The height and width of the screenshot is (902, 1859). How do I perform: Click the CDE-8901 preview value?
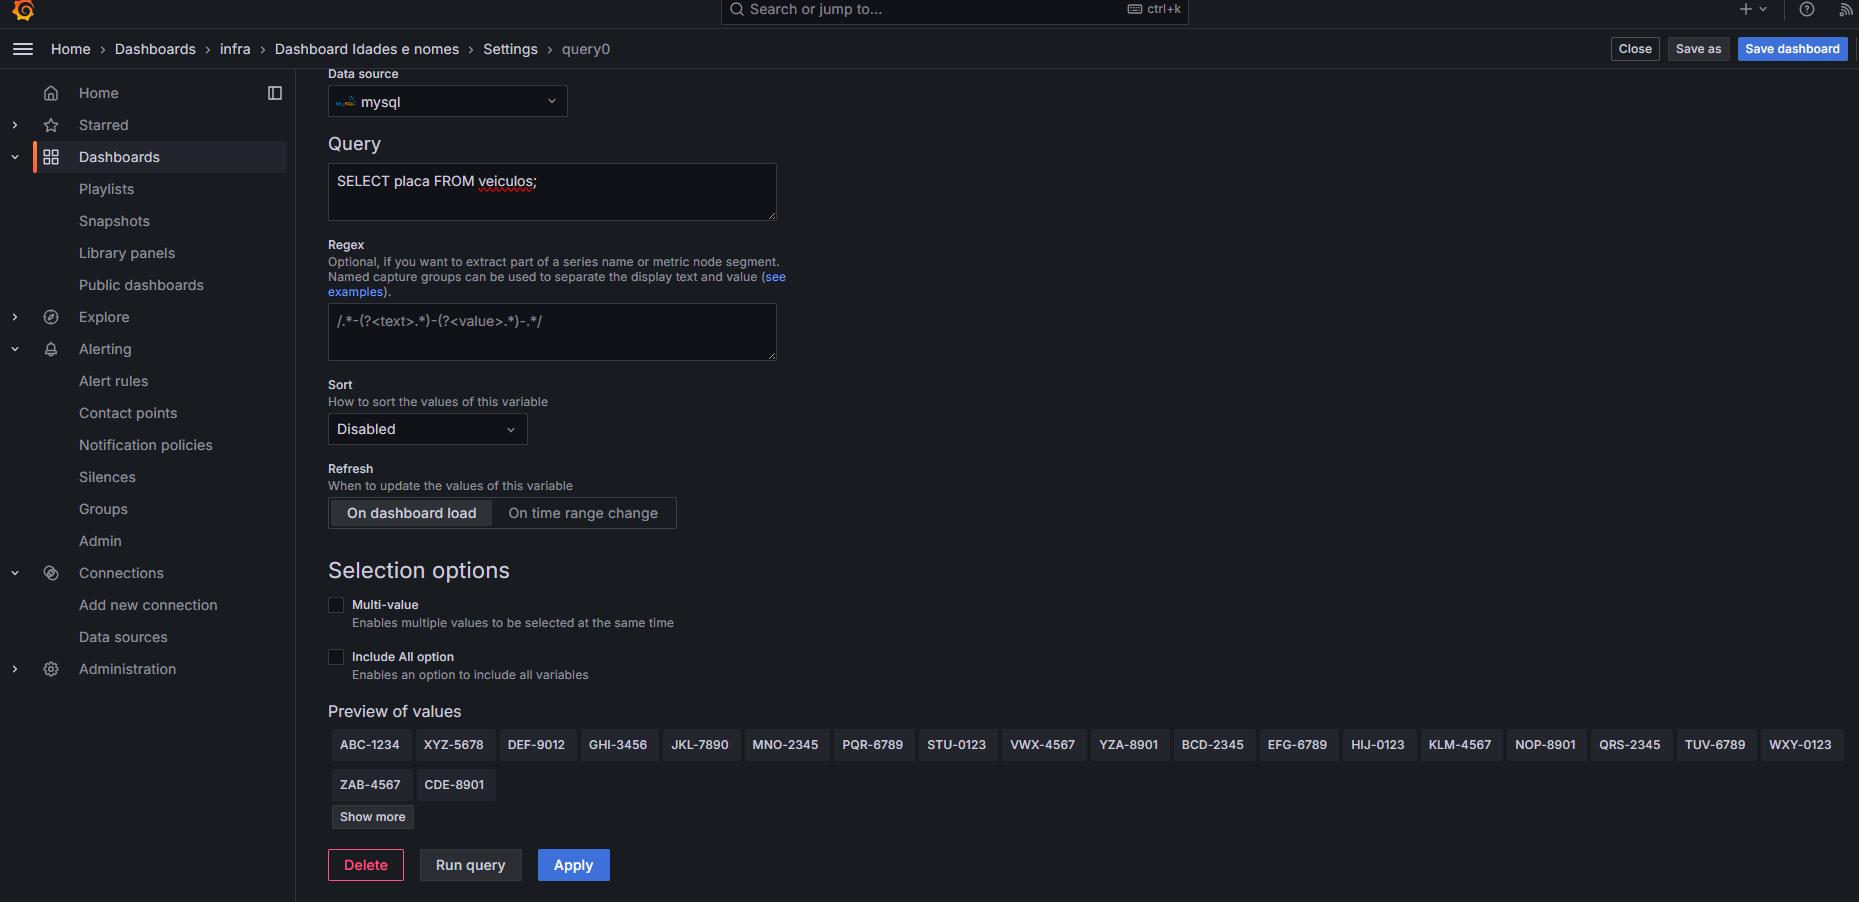click(x=454, y=785)
